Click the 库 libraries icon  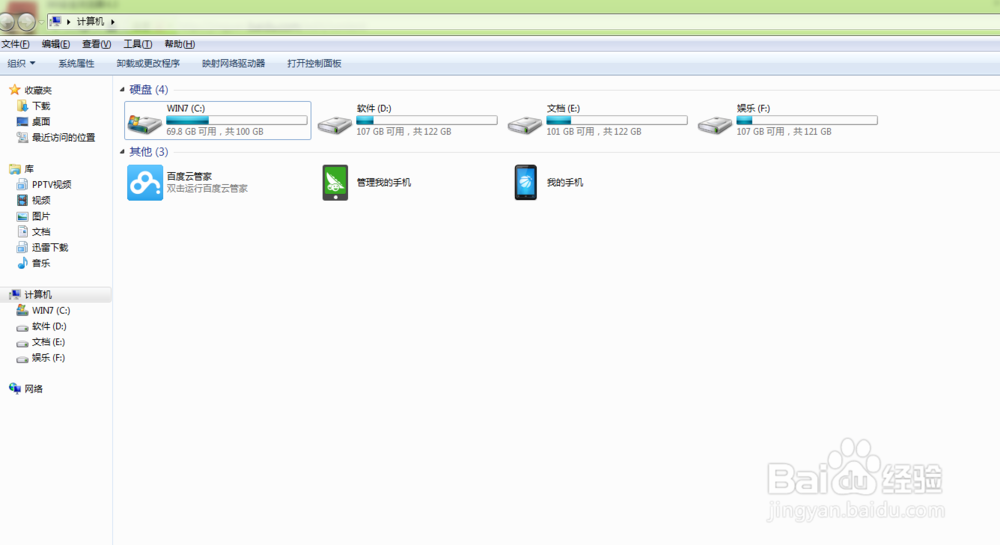(15, 169)
